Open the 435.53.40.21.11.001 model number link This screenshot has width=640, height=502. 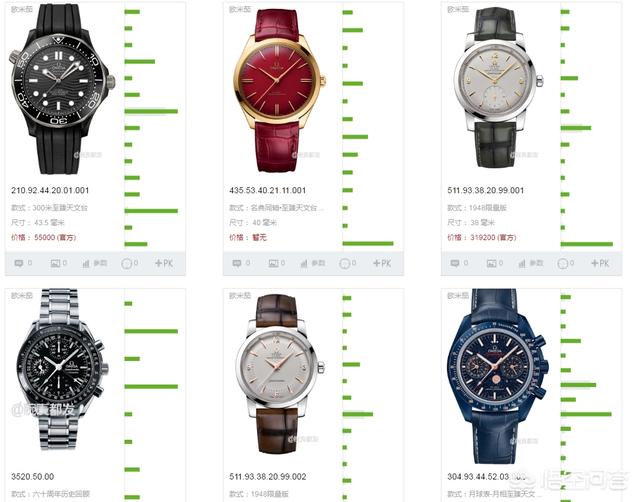point(267,190)
